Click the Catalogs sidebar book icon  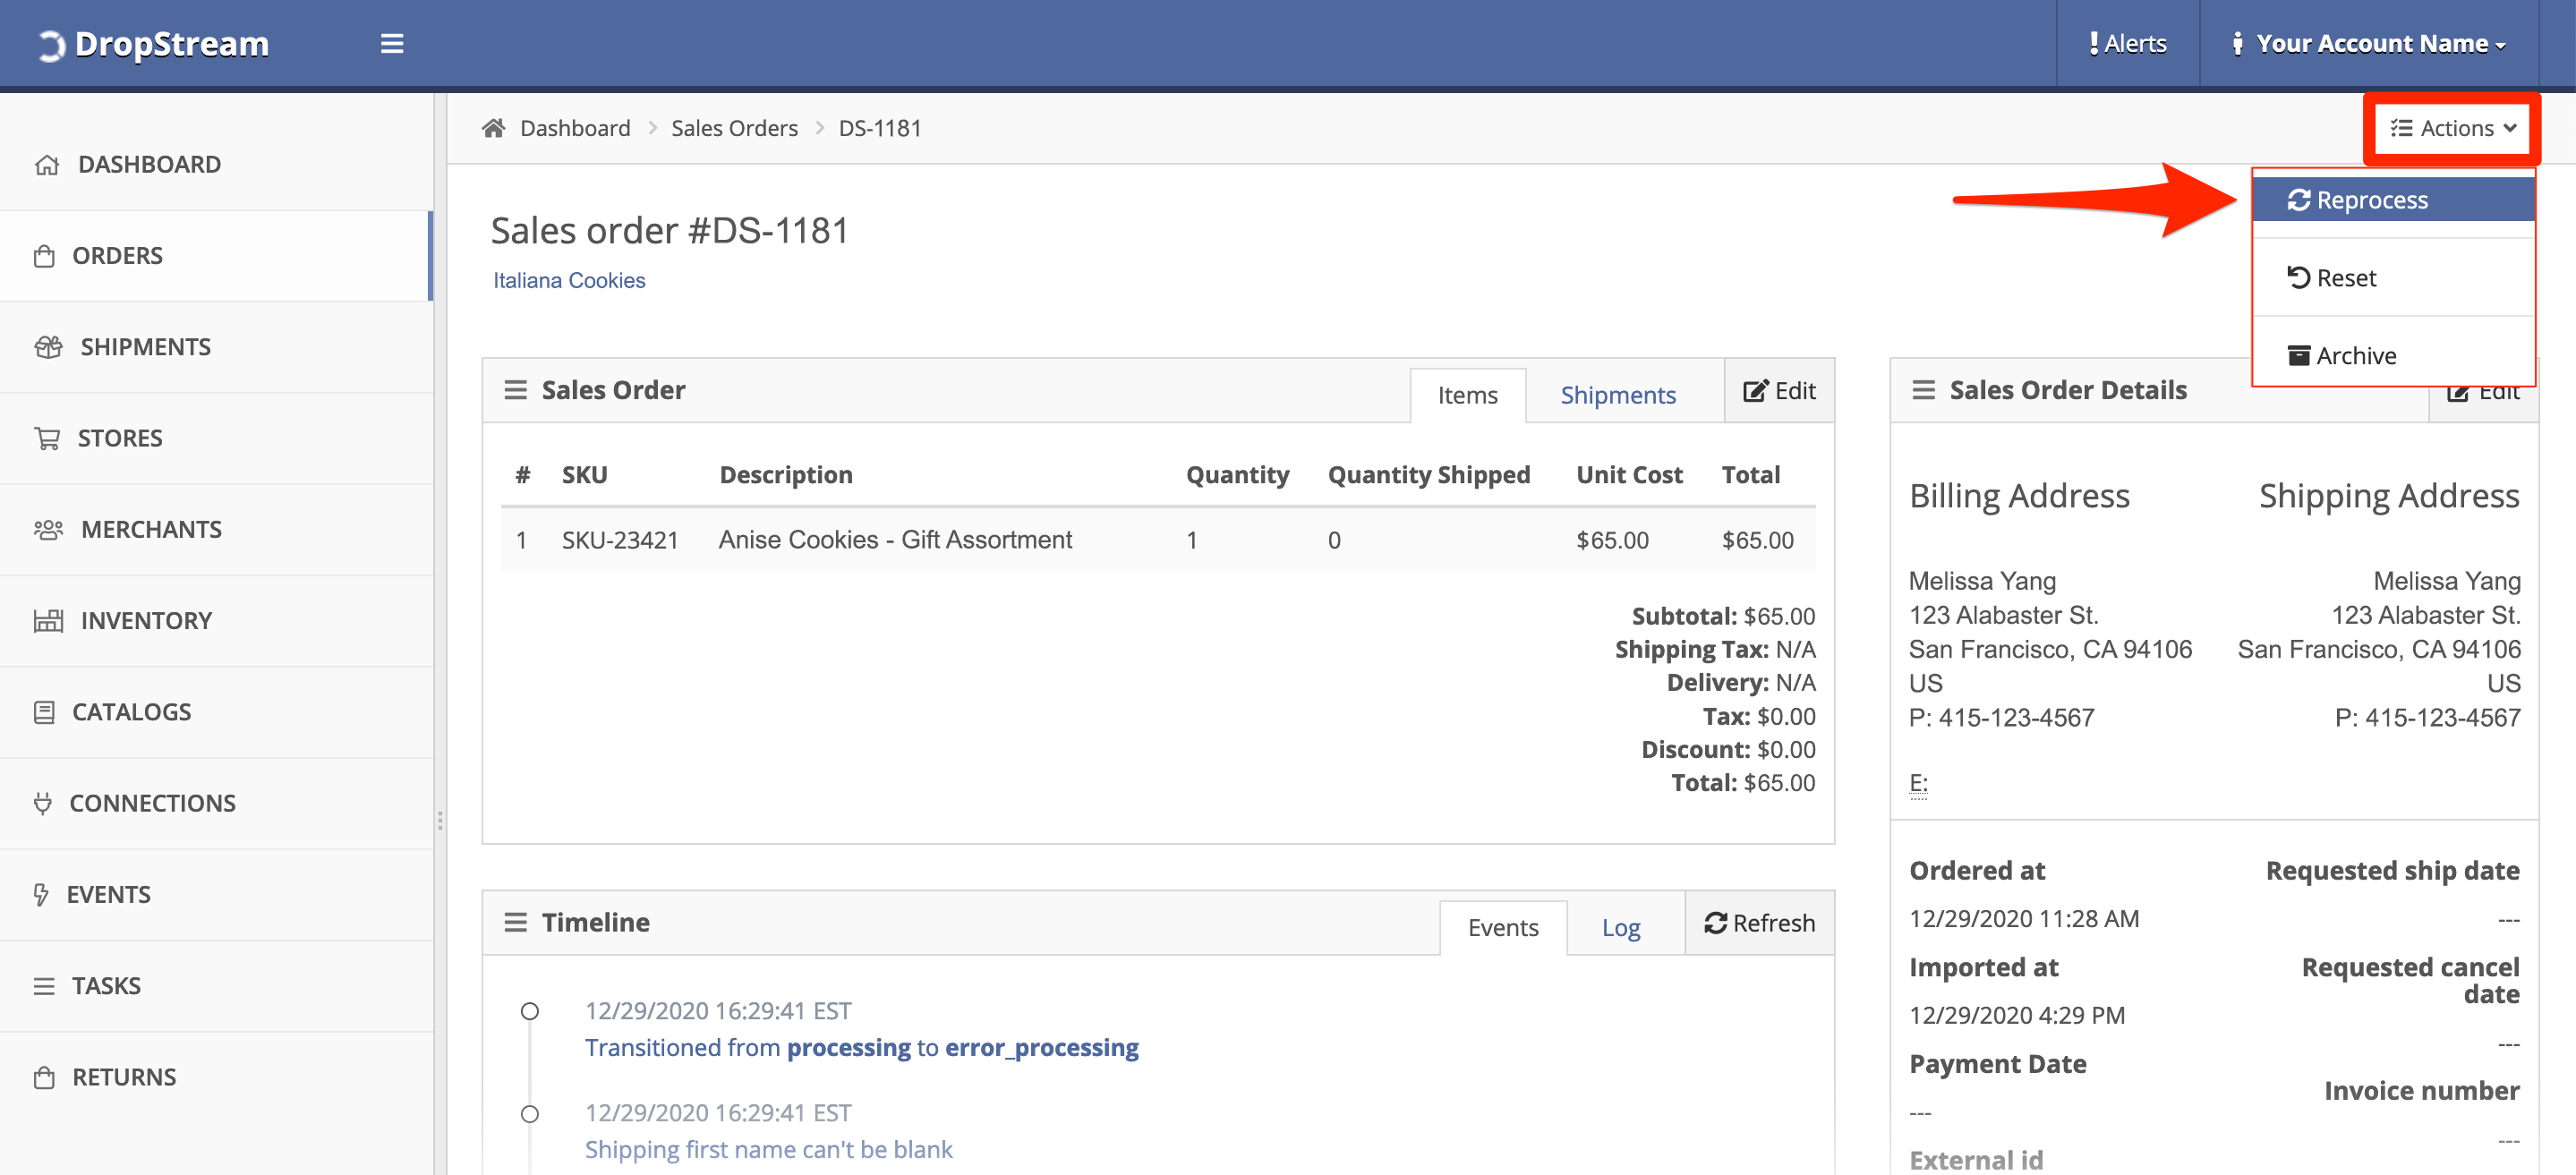[x=44, y=712]
